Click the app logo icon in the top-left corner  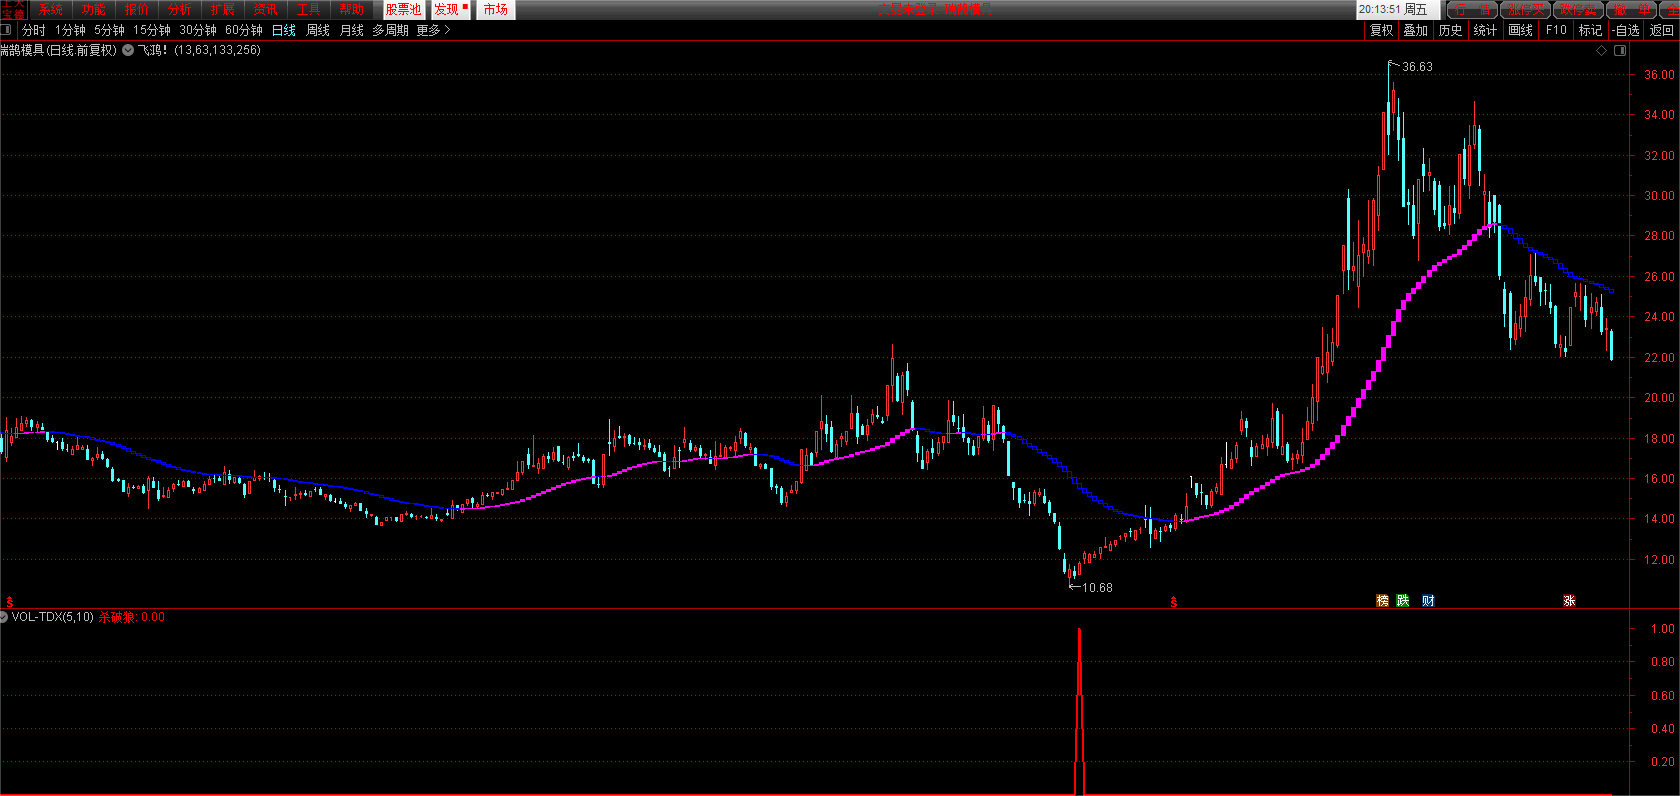click(x=13, y=9)
